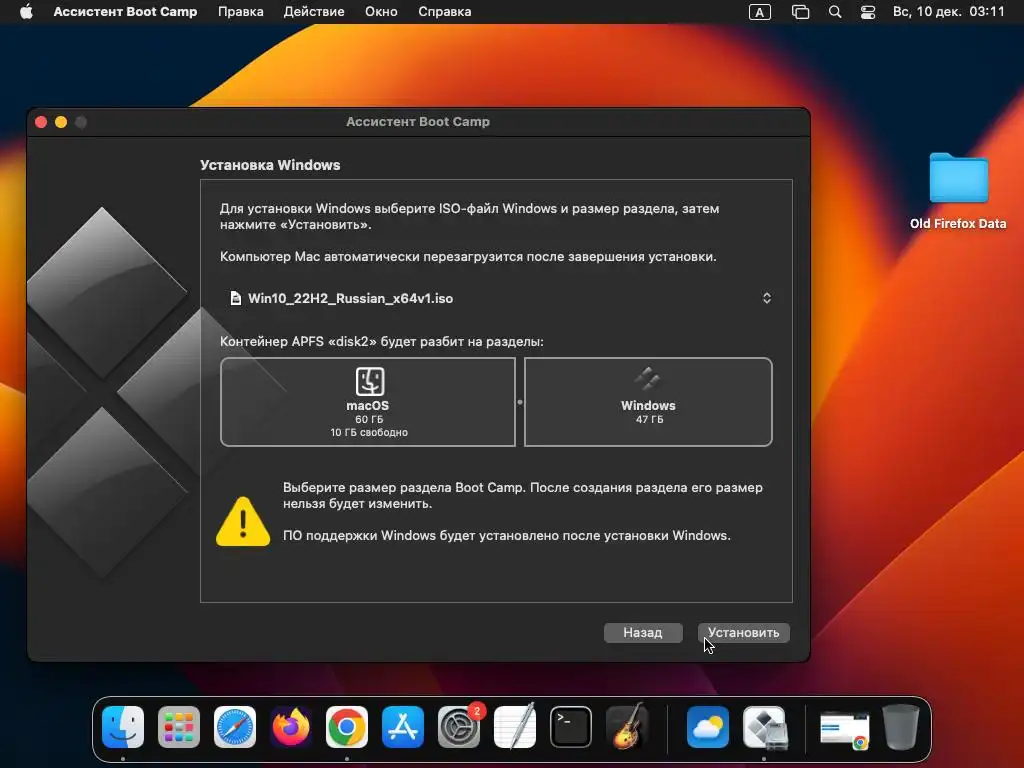This screenshot has width=1024, height=768.
Task: Click the ISO document file icon
Action: coord(236,298)
